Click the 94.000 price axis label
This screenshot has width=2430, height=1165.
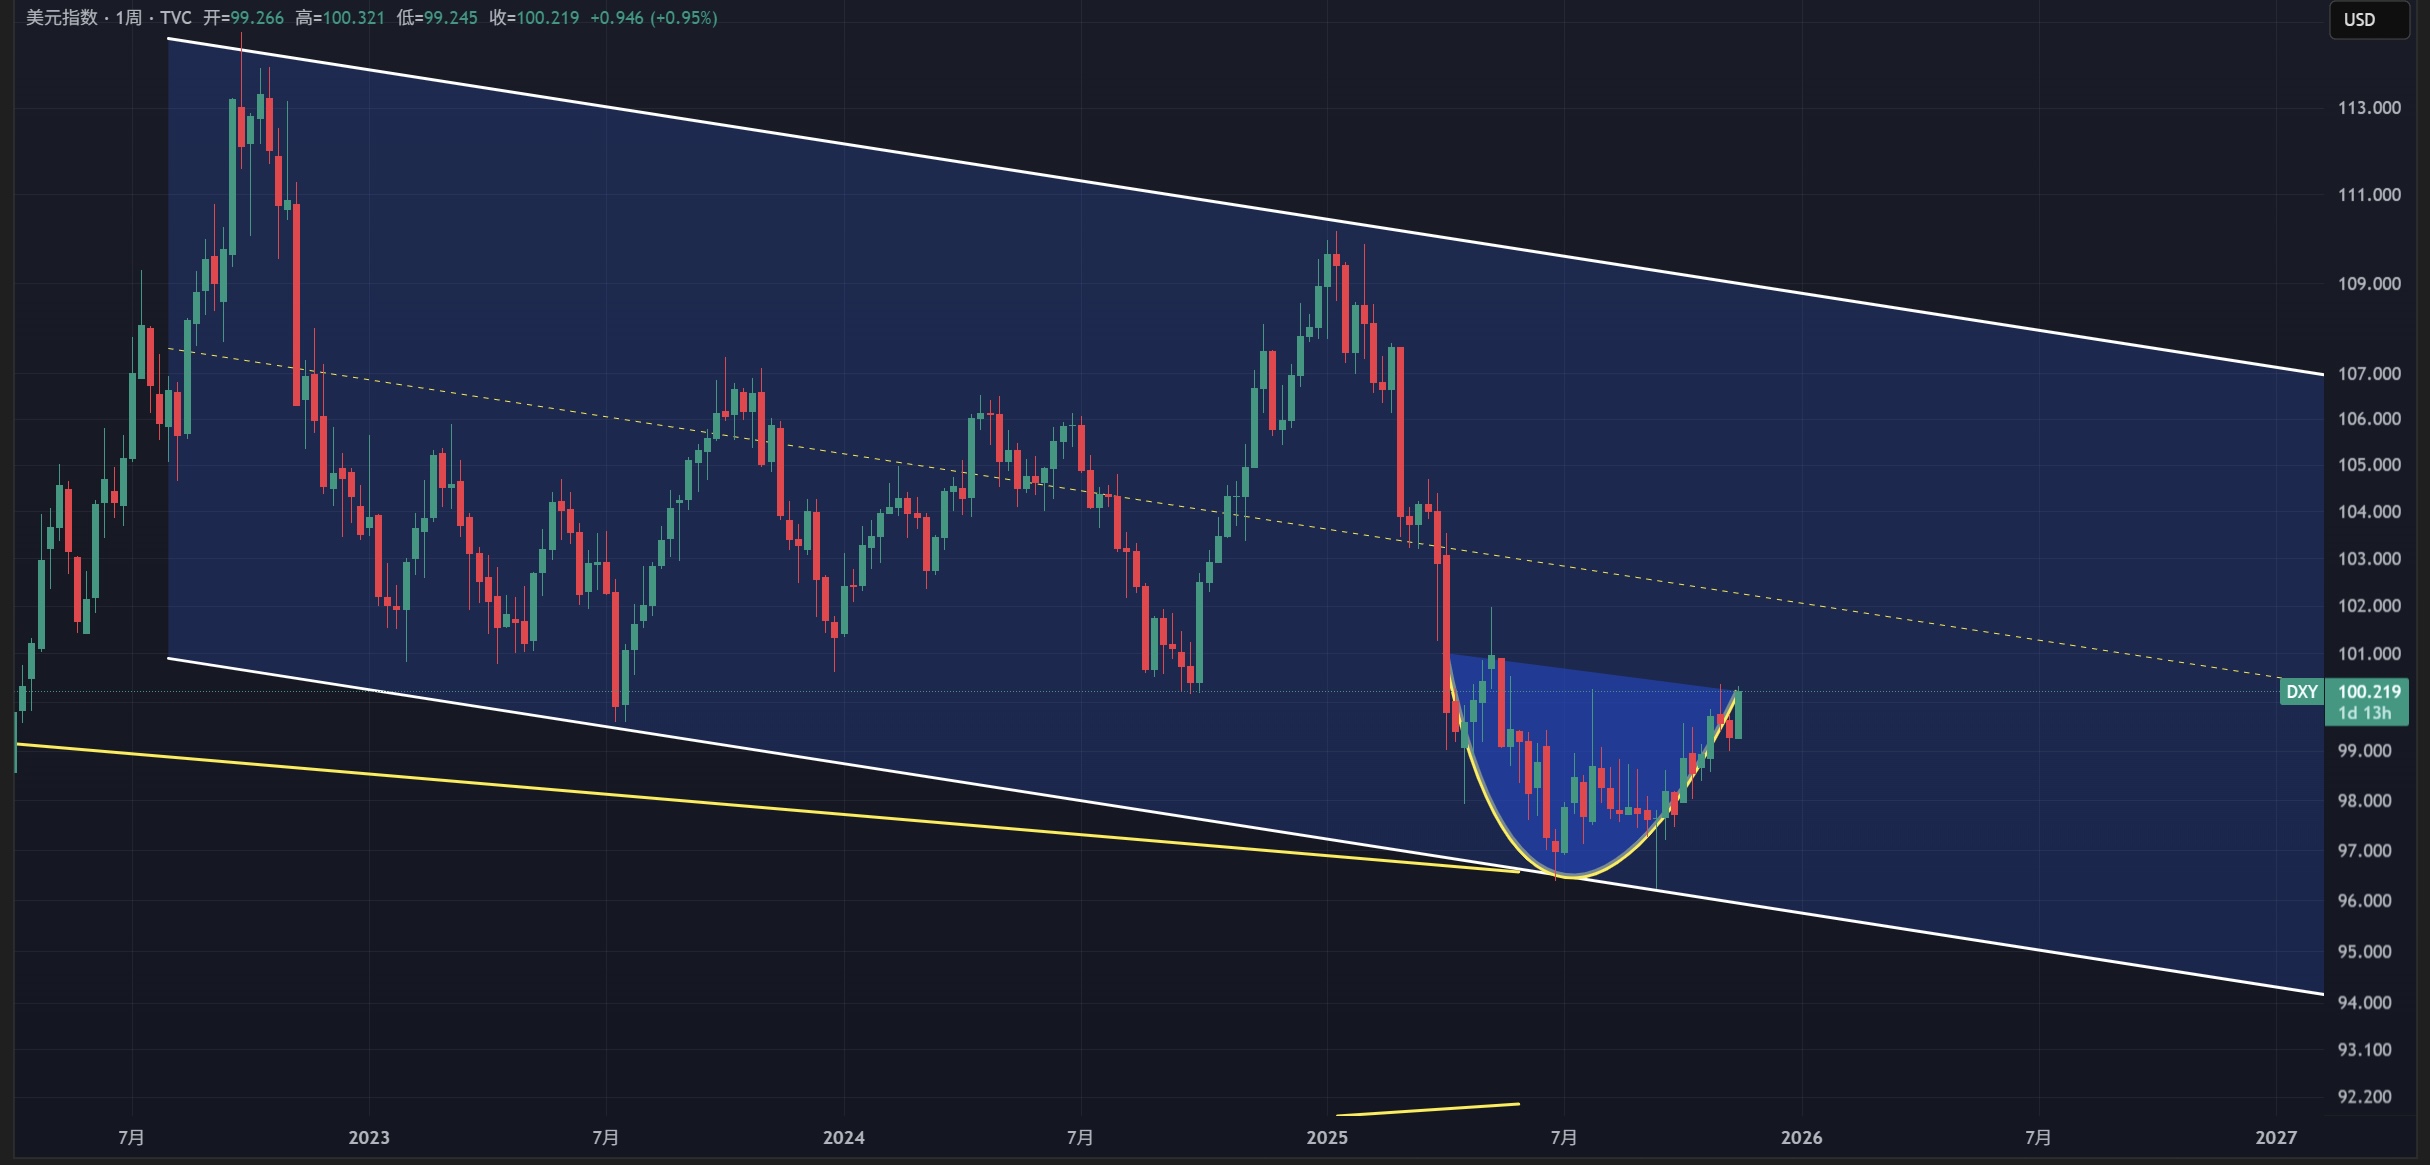click(x=2364, y=1003)
